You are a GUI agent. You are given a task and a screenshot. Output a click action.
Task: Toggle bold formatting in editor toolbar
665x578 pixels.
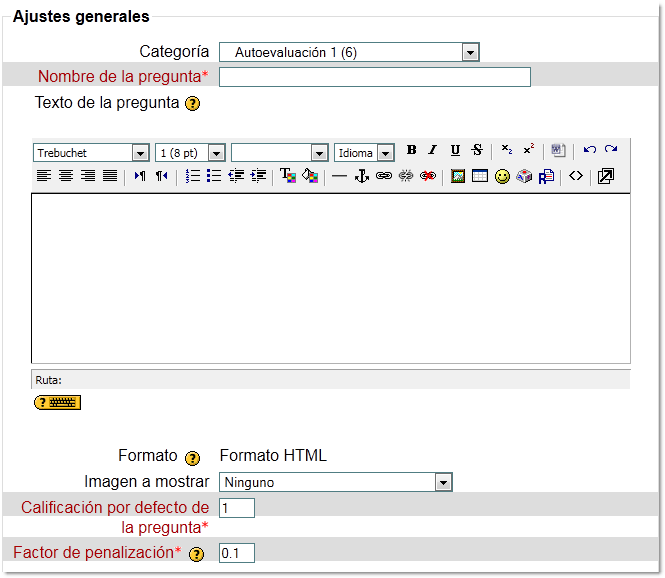(412, 151)
